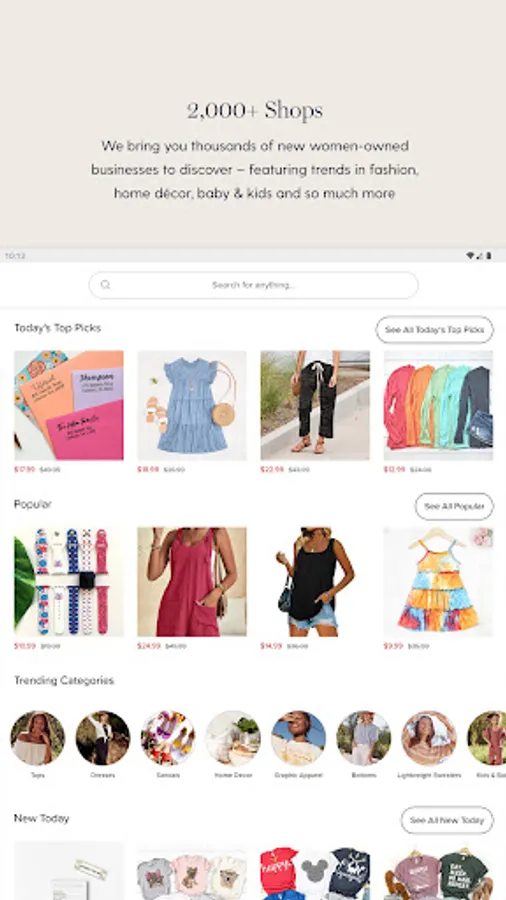
Task: Open the black tank top product
Action: tap(315, 581)
